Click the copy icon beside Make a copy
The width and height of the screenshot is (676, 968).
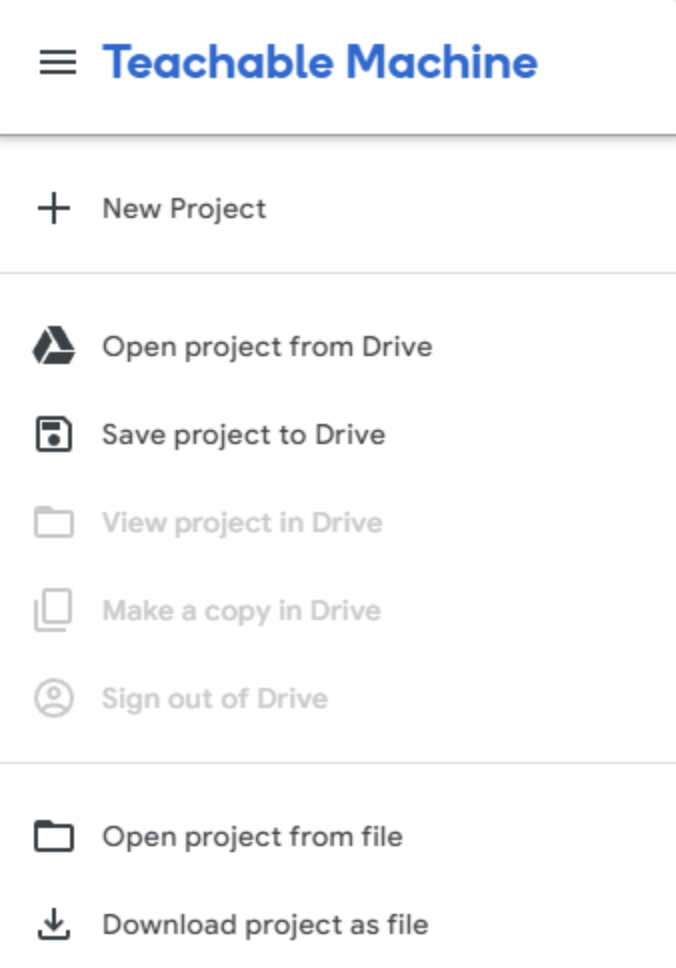(54, 611)
